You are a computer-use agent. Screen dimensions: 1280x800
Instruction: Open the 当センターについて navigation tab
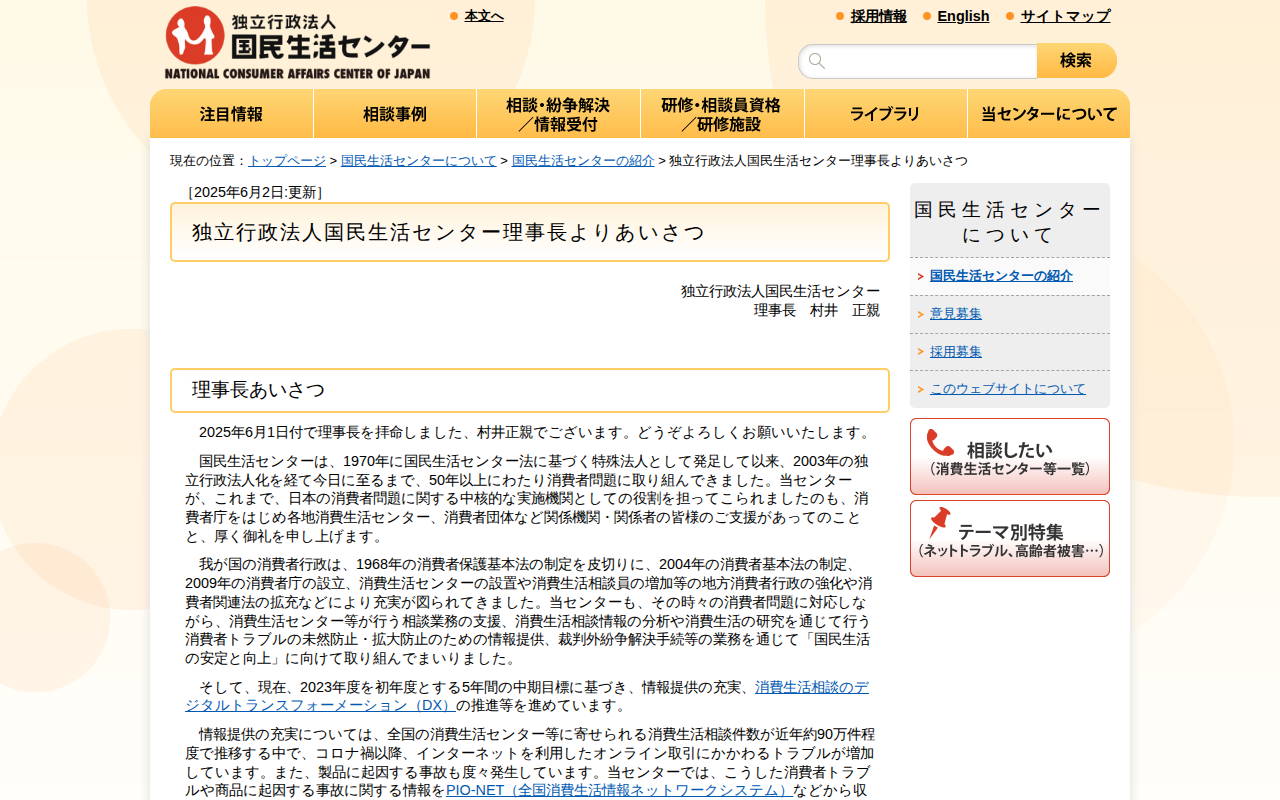[1049, 114]
